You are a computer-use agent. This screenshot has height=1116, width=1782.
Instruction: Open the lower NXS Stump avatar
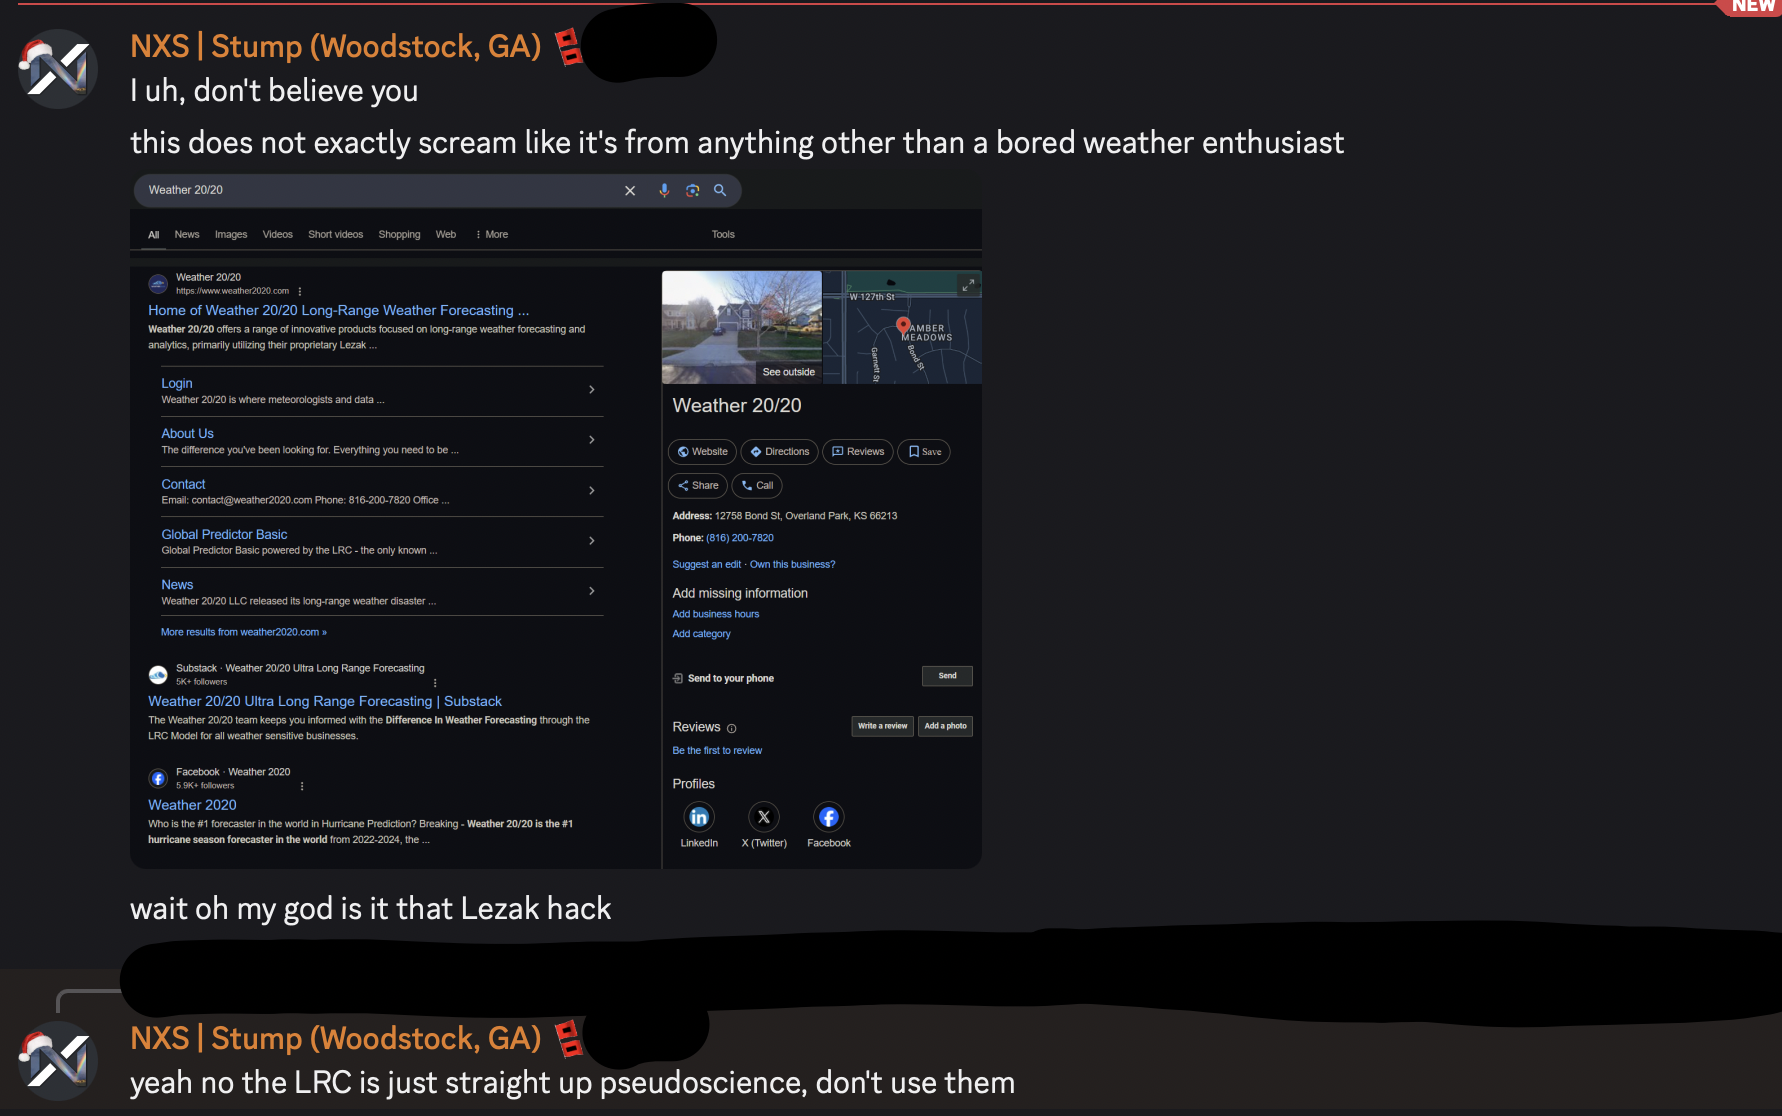point(58,1061)
